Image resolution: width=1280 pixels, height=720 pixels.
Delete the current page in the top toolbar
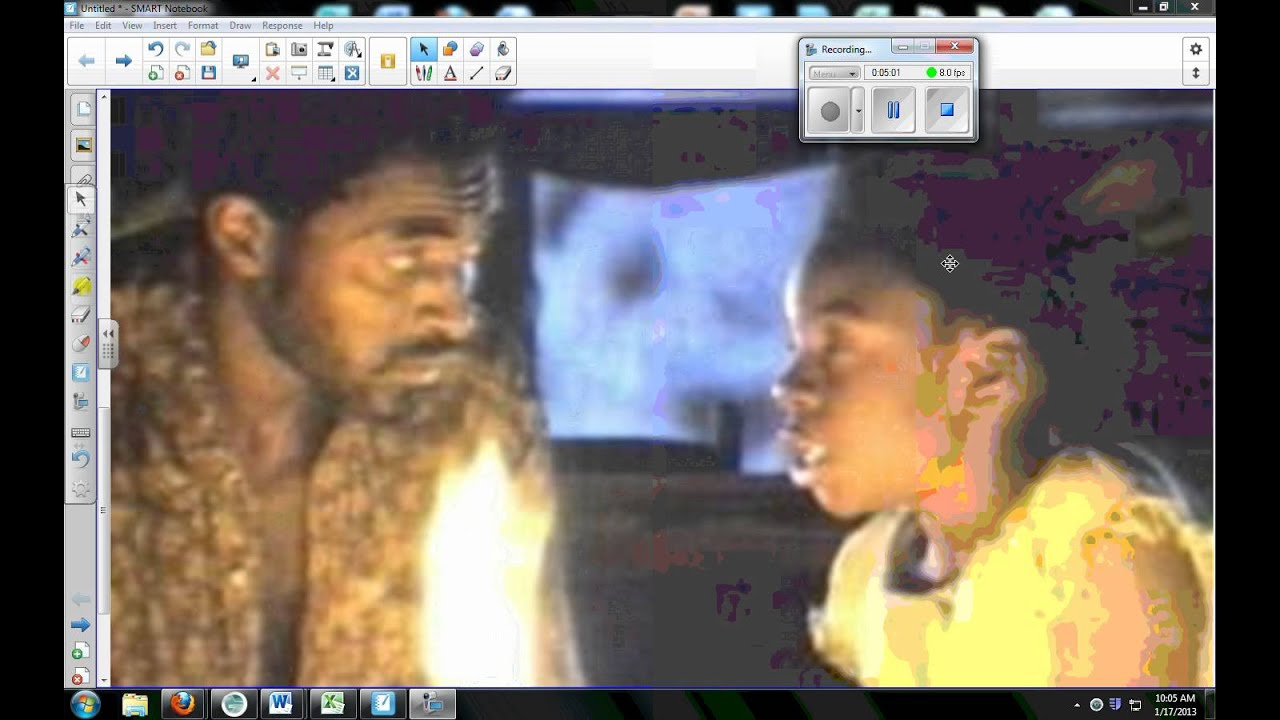click(182, 73)
